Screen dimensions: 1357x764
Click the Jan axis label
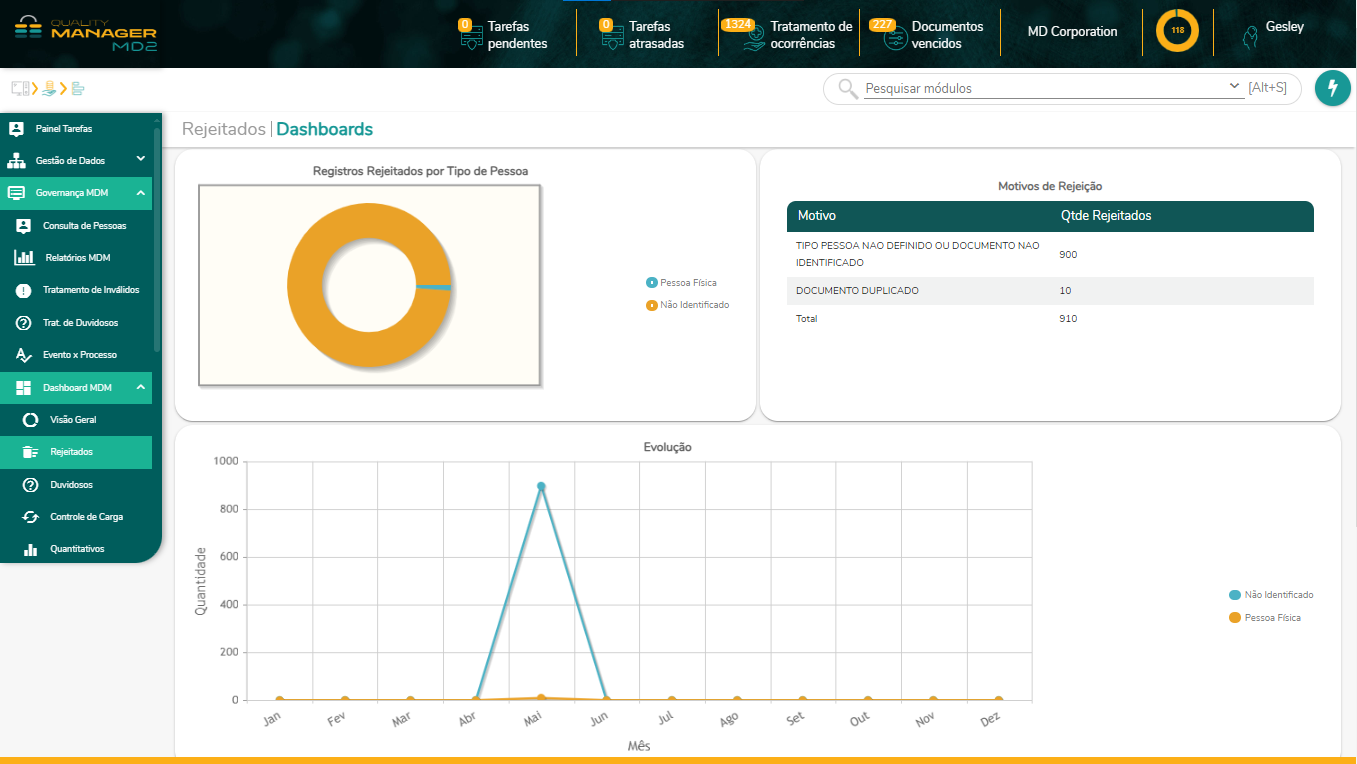(x=272, y=719)
